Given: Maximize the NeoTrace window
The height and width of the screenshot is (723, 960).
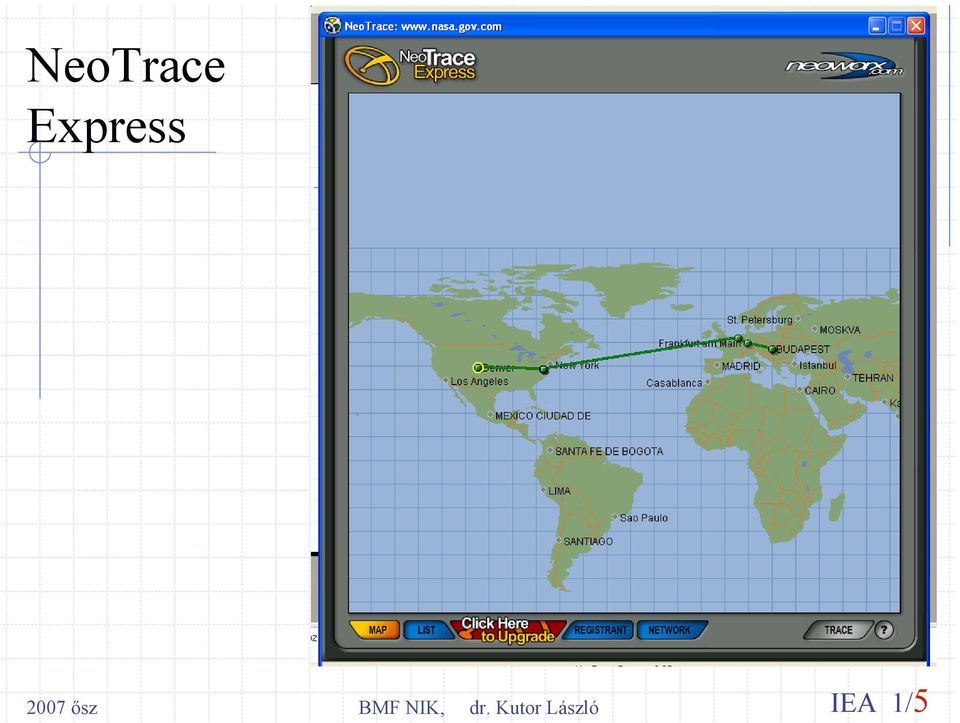Looking at the screenshot, I should (896, 26).
